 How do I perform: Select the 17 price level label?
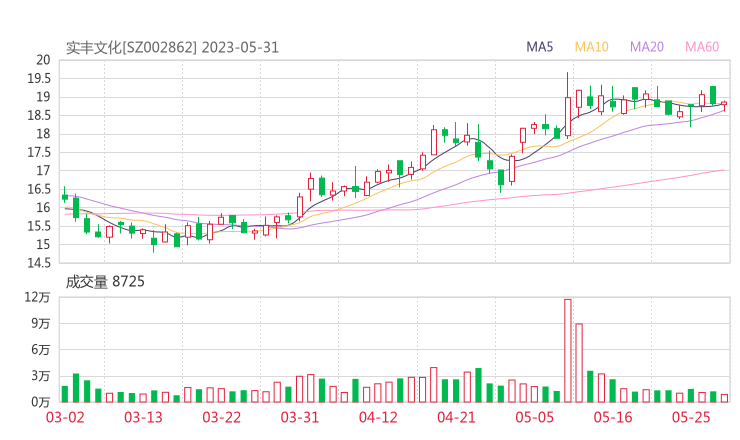pos(43,171)
